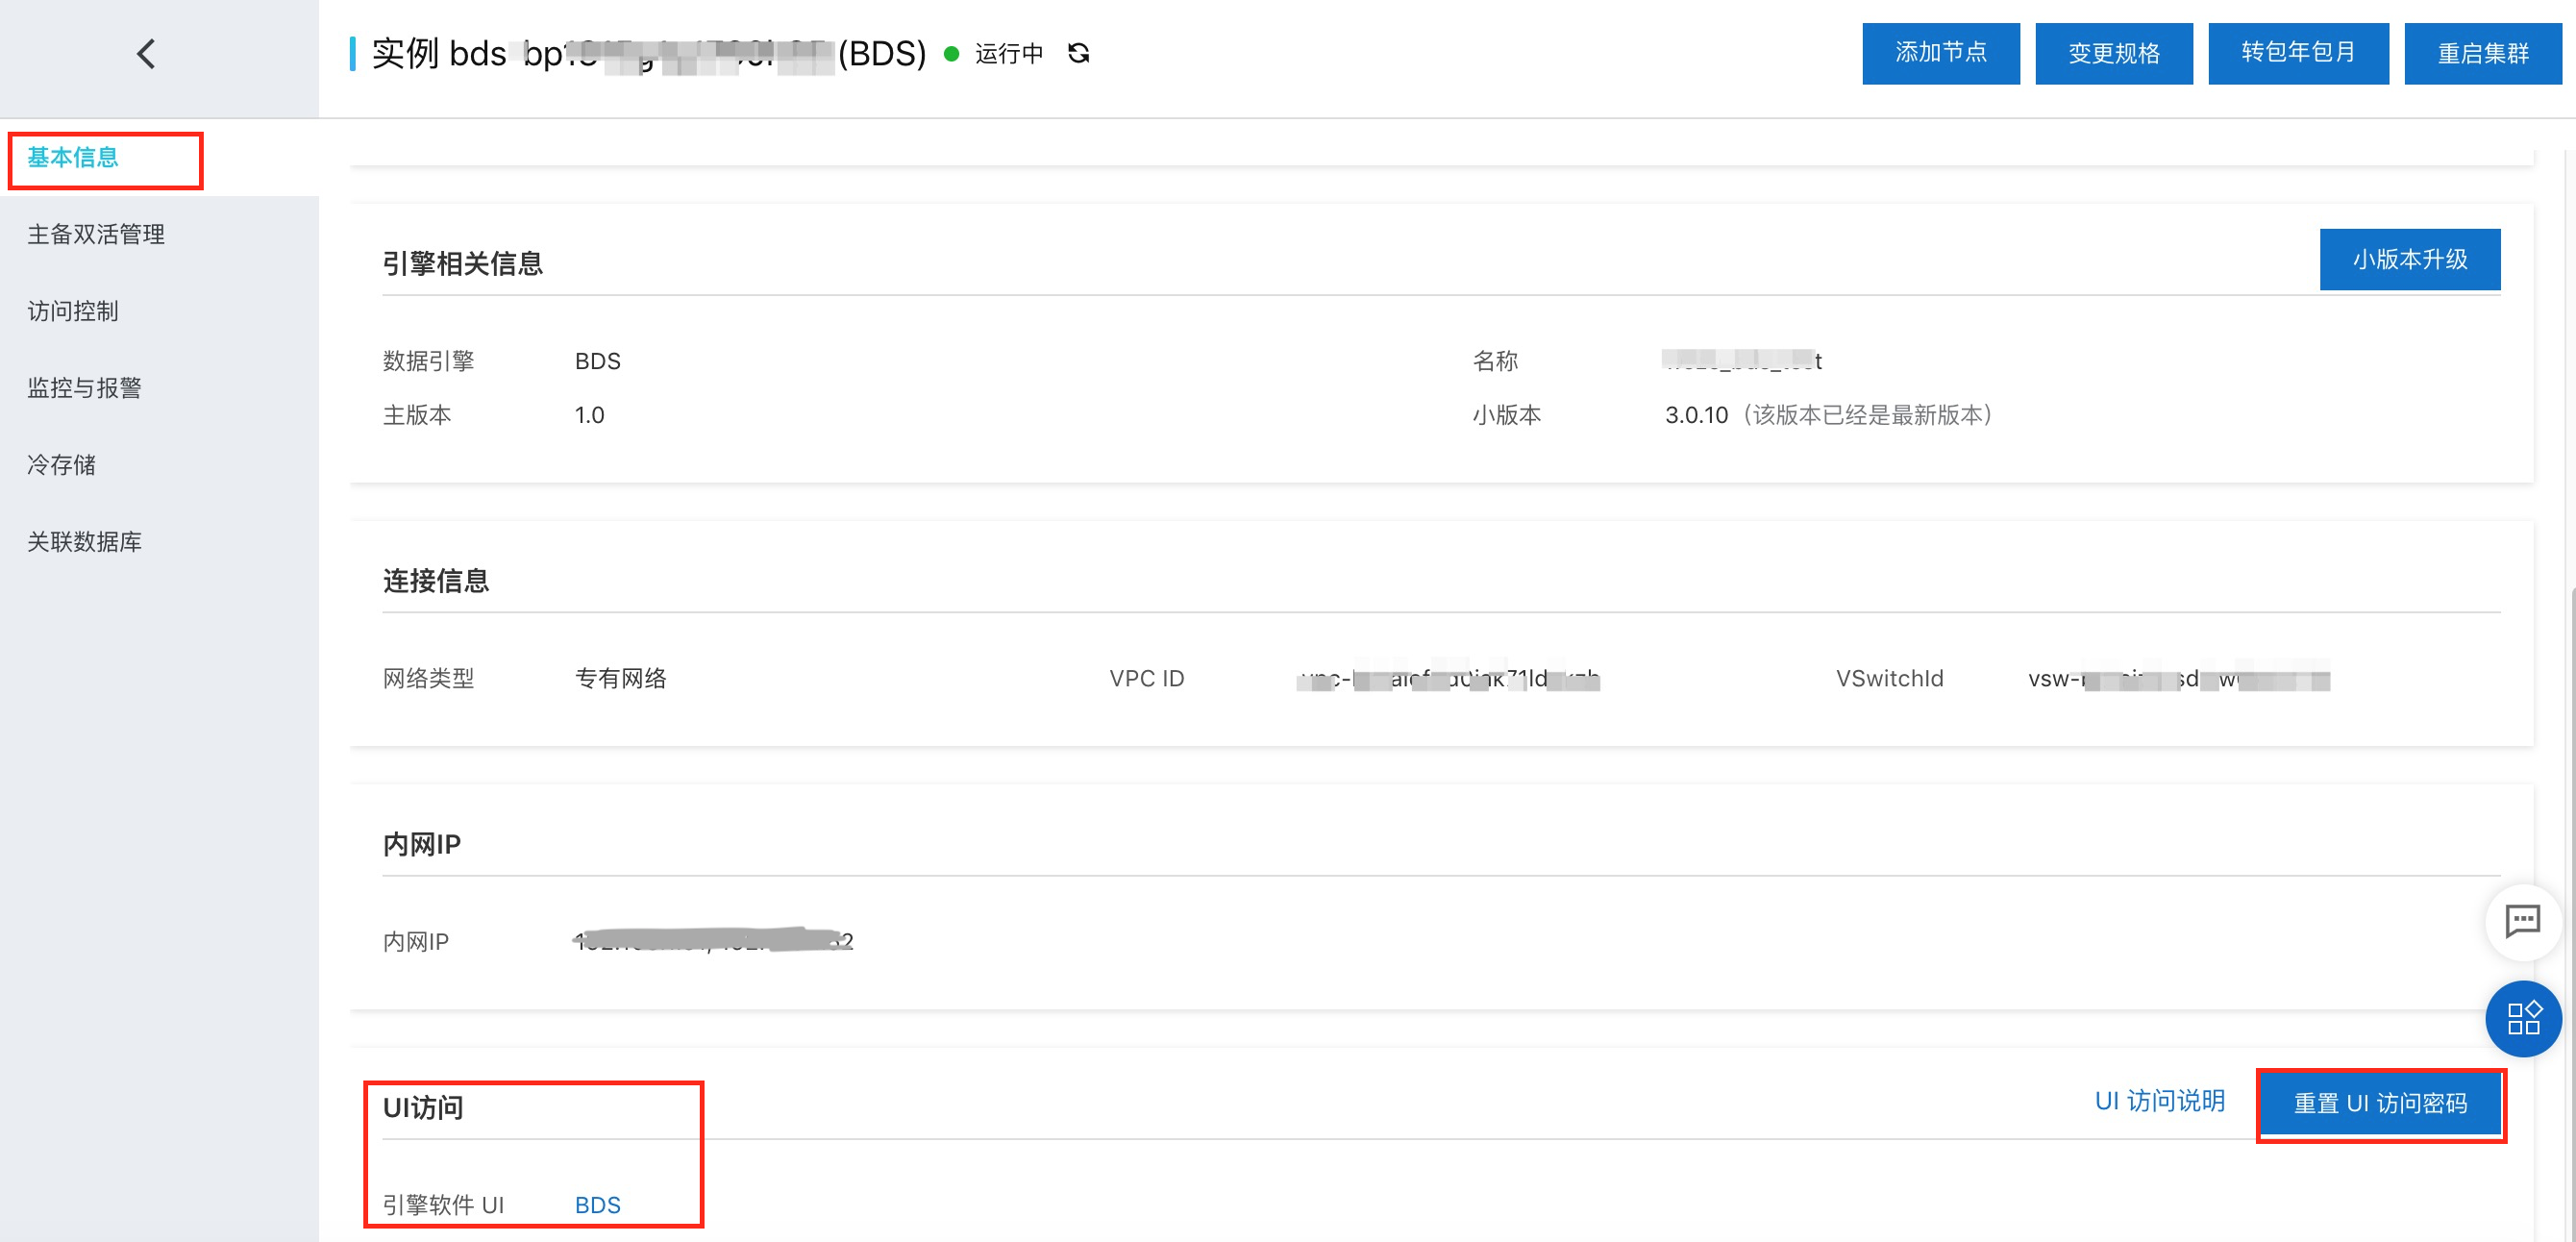This screenshot has height=1242, width=2576.
Task: Click the 内网IP section heading
Action: coord(421,845)
